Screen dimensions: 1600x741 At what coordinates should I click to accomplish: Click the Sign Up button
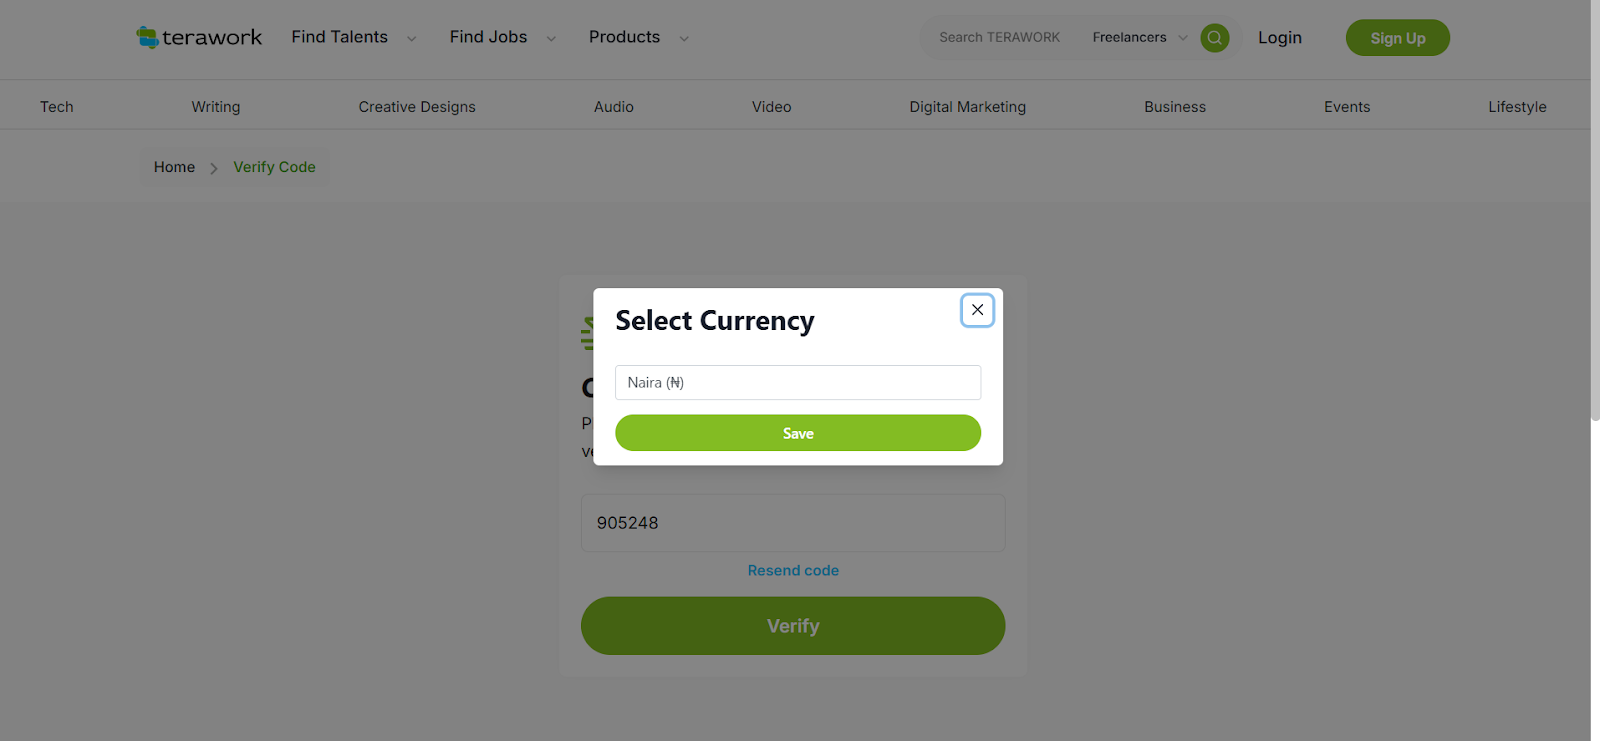[x=1397, y=38]
